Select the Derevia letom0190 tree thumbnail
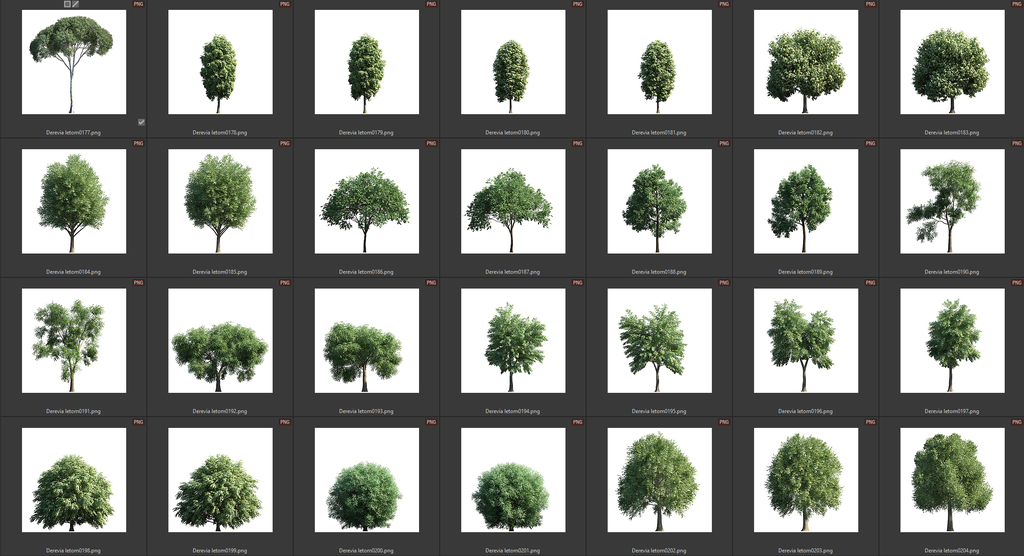 [x=951, y=201]
